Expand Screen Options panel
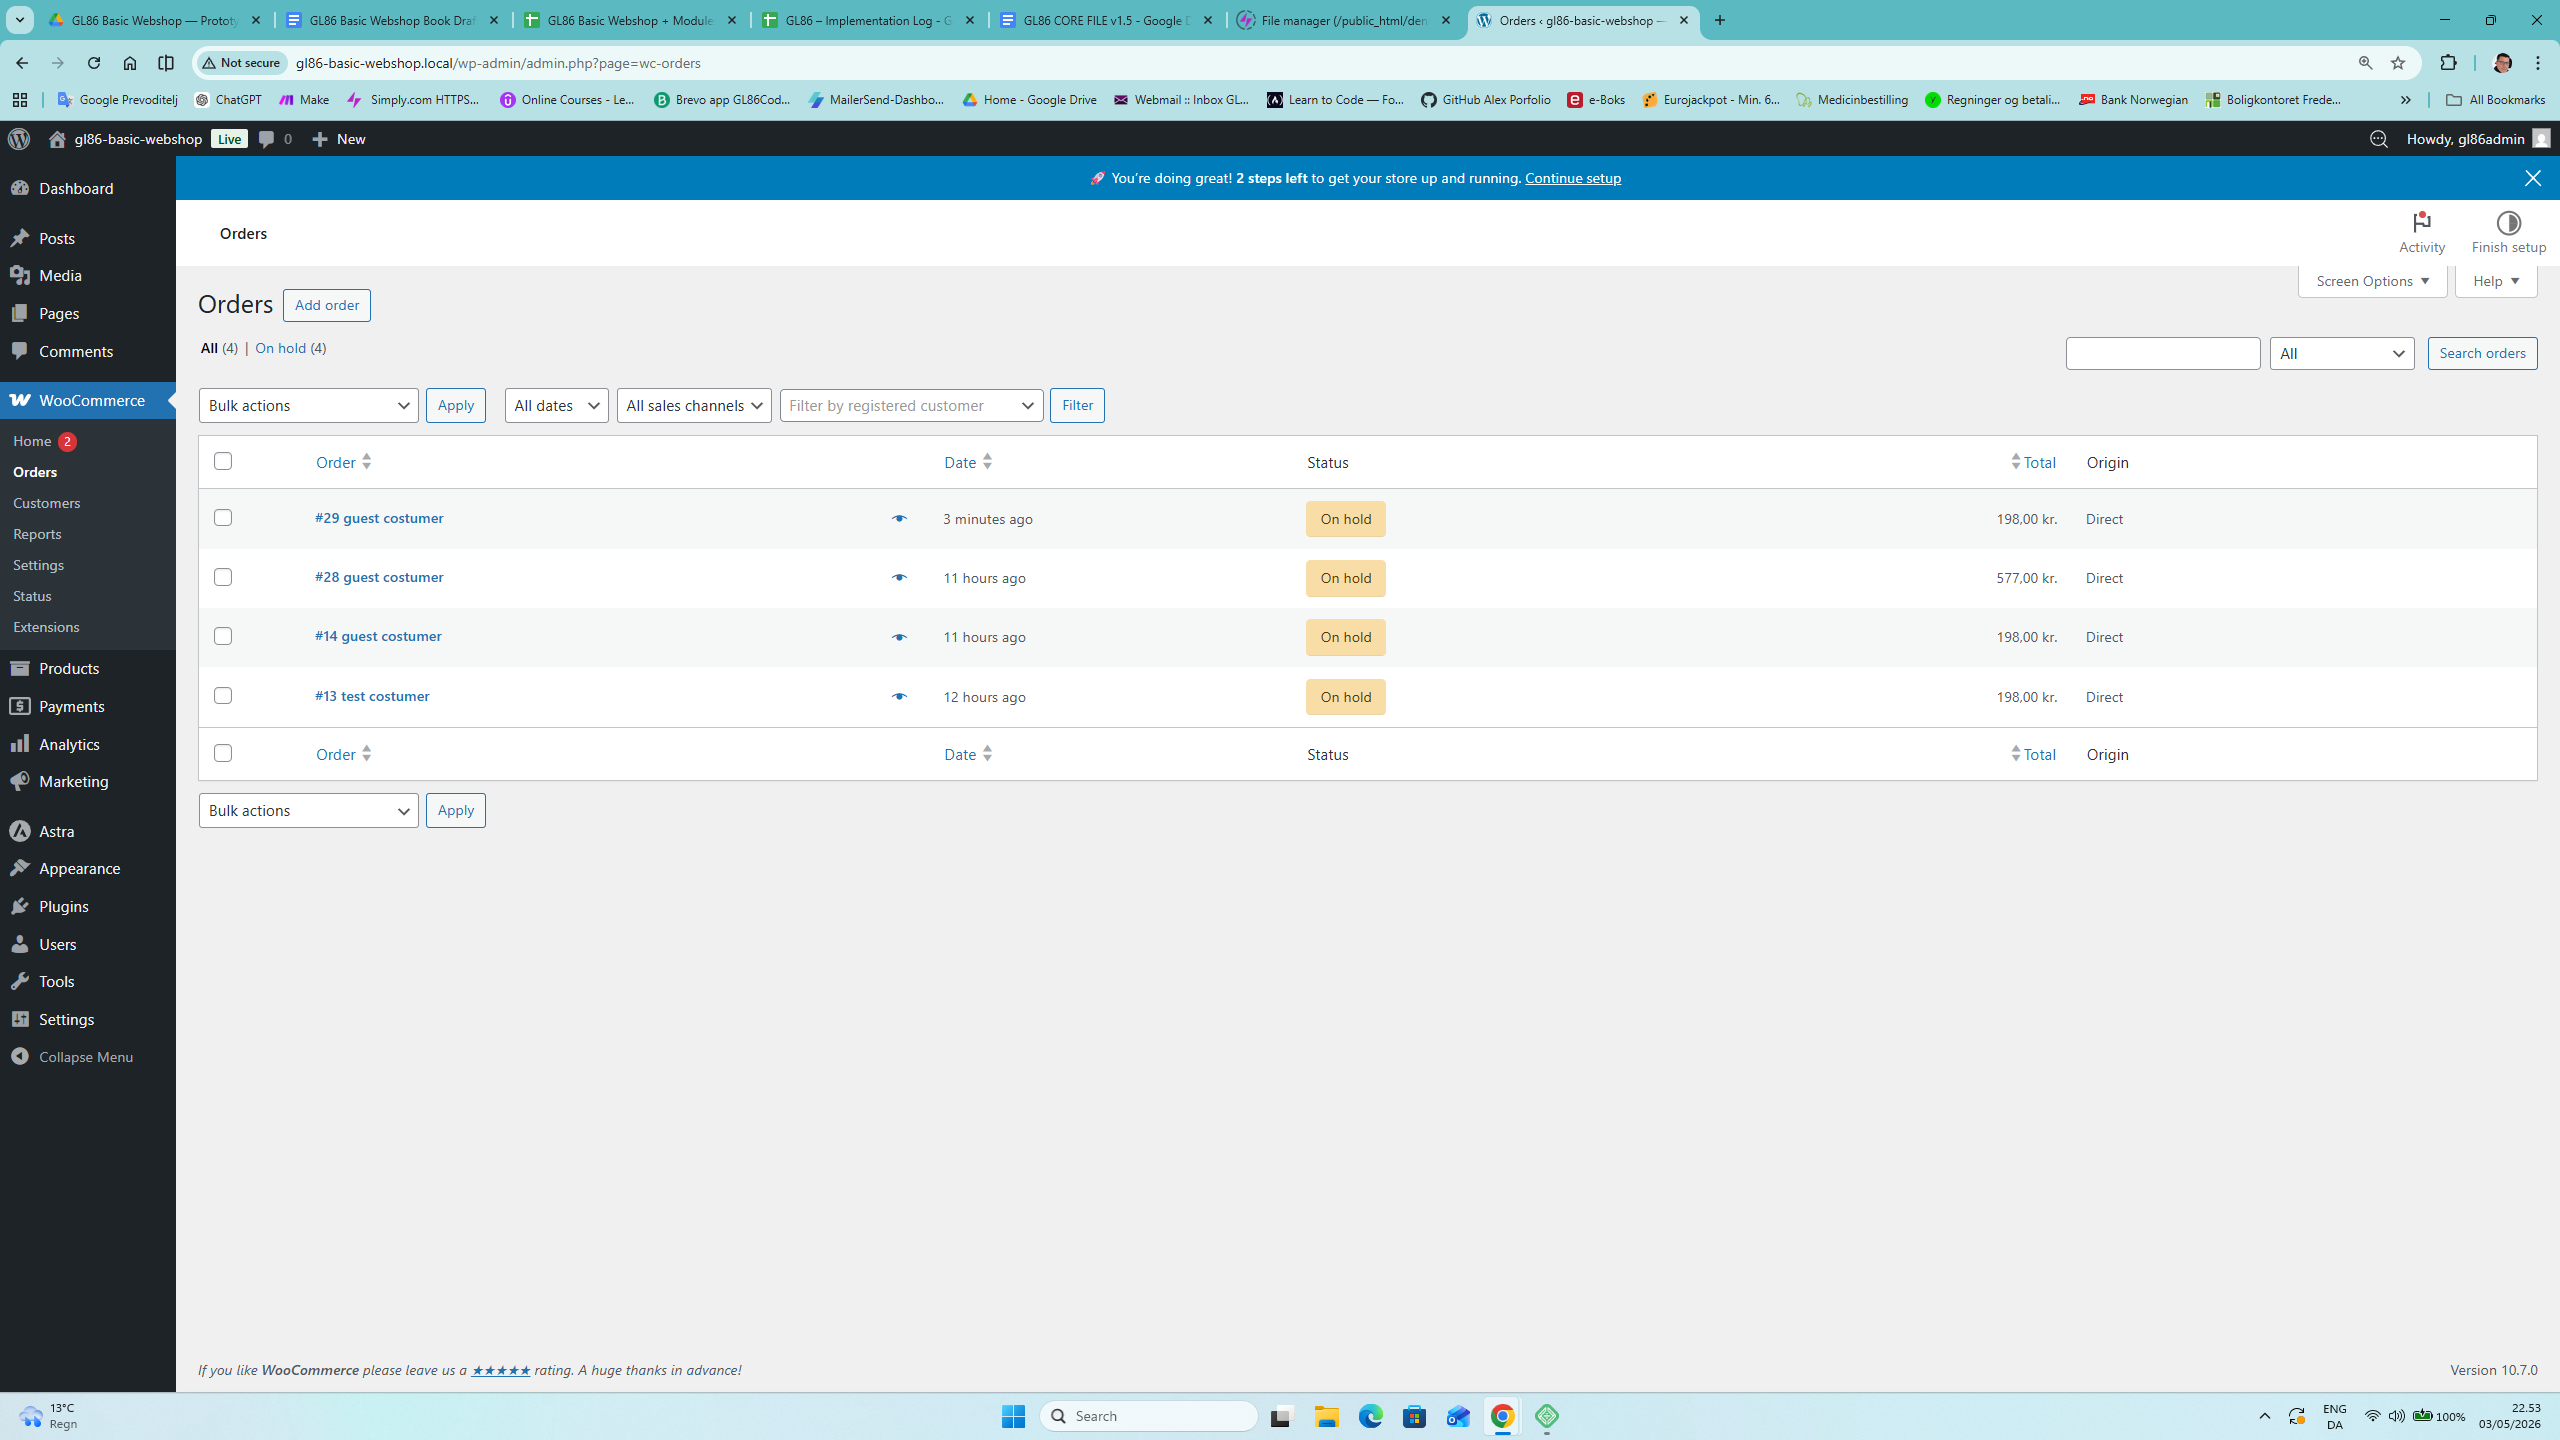The height and width of the screenshot is (1440, 2560). (2372, 281)
